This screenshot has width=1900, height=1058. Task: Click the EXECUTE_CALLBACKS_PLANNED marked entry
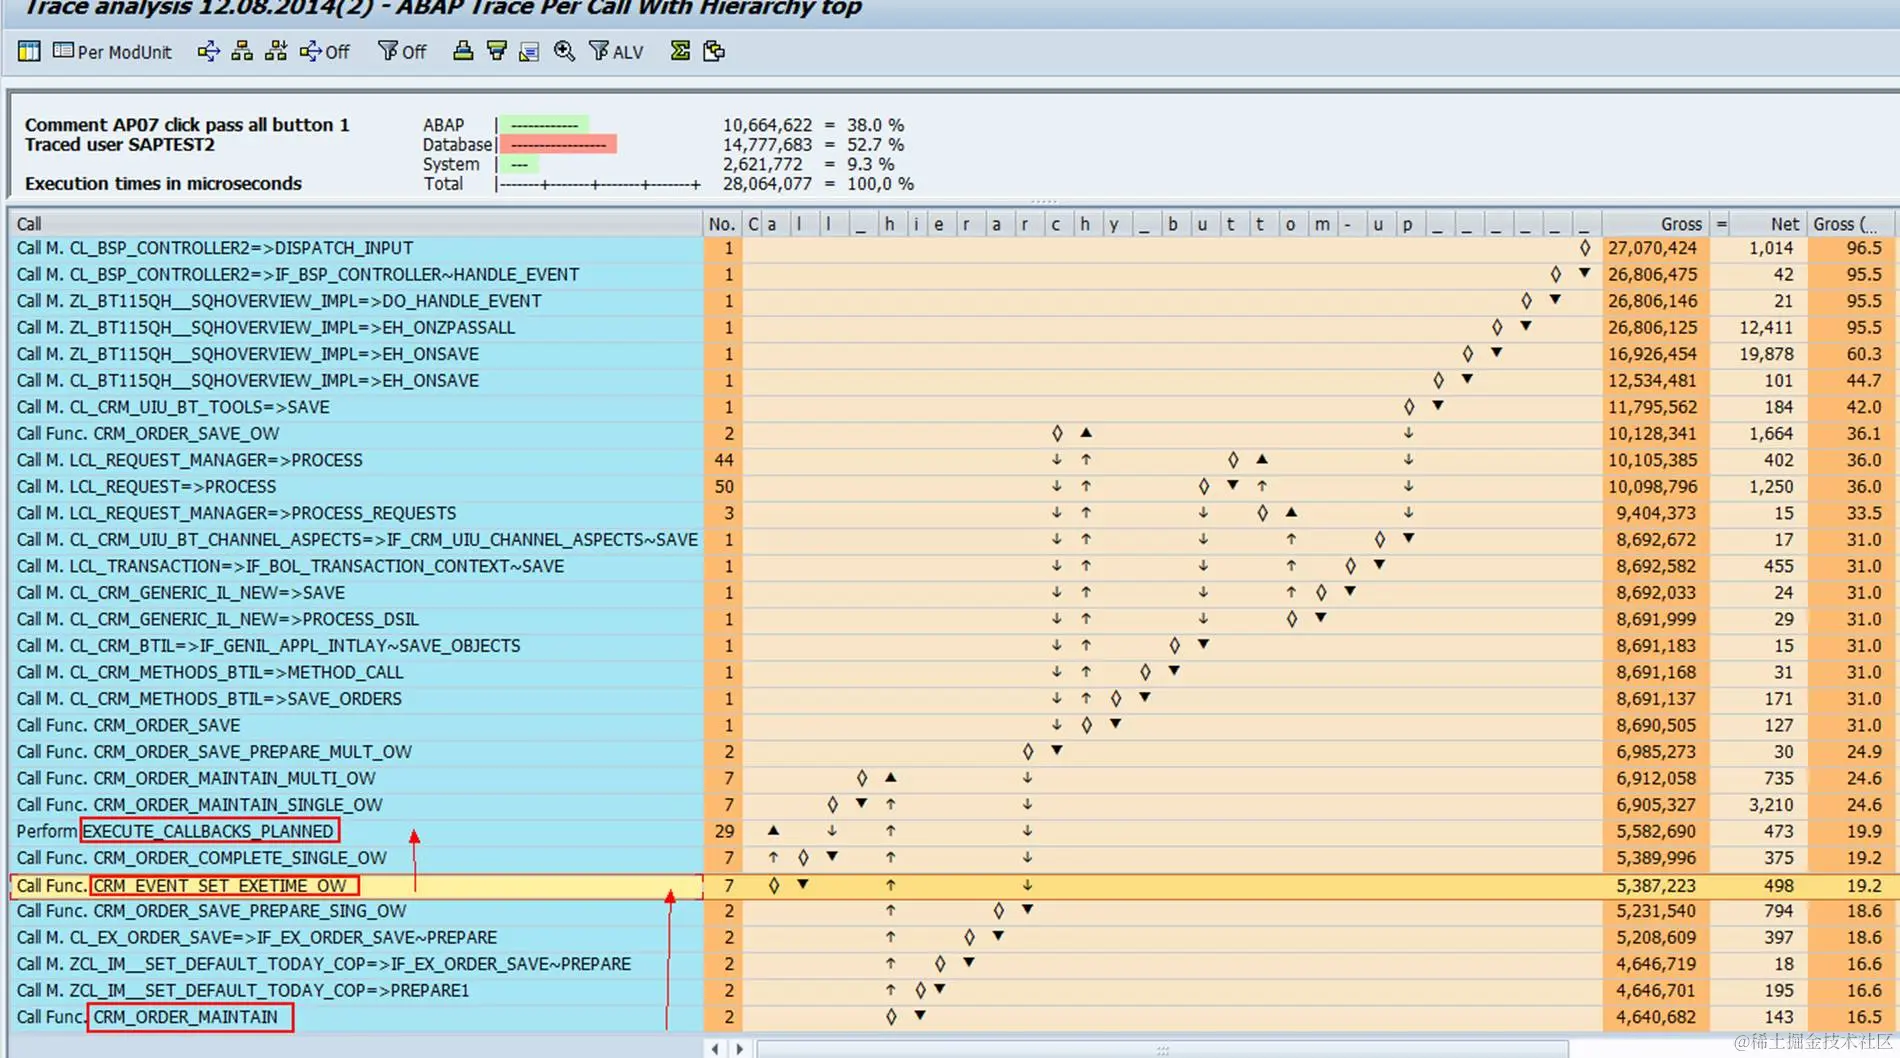coord(208,831)
